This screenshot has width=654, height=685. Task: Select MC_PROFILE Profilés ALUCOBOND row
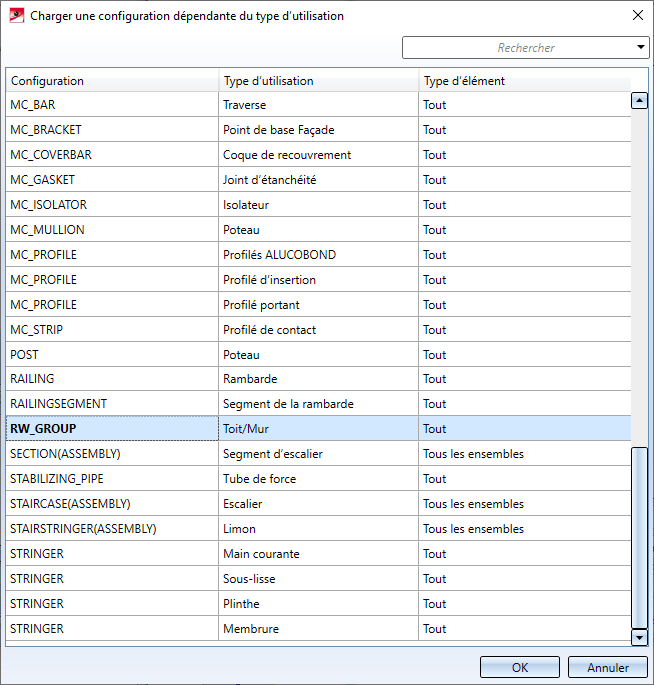click(318, 254)
